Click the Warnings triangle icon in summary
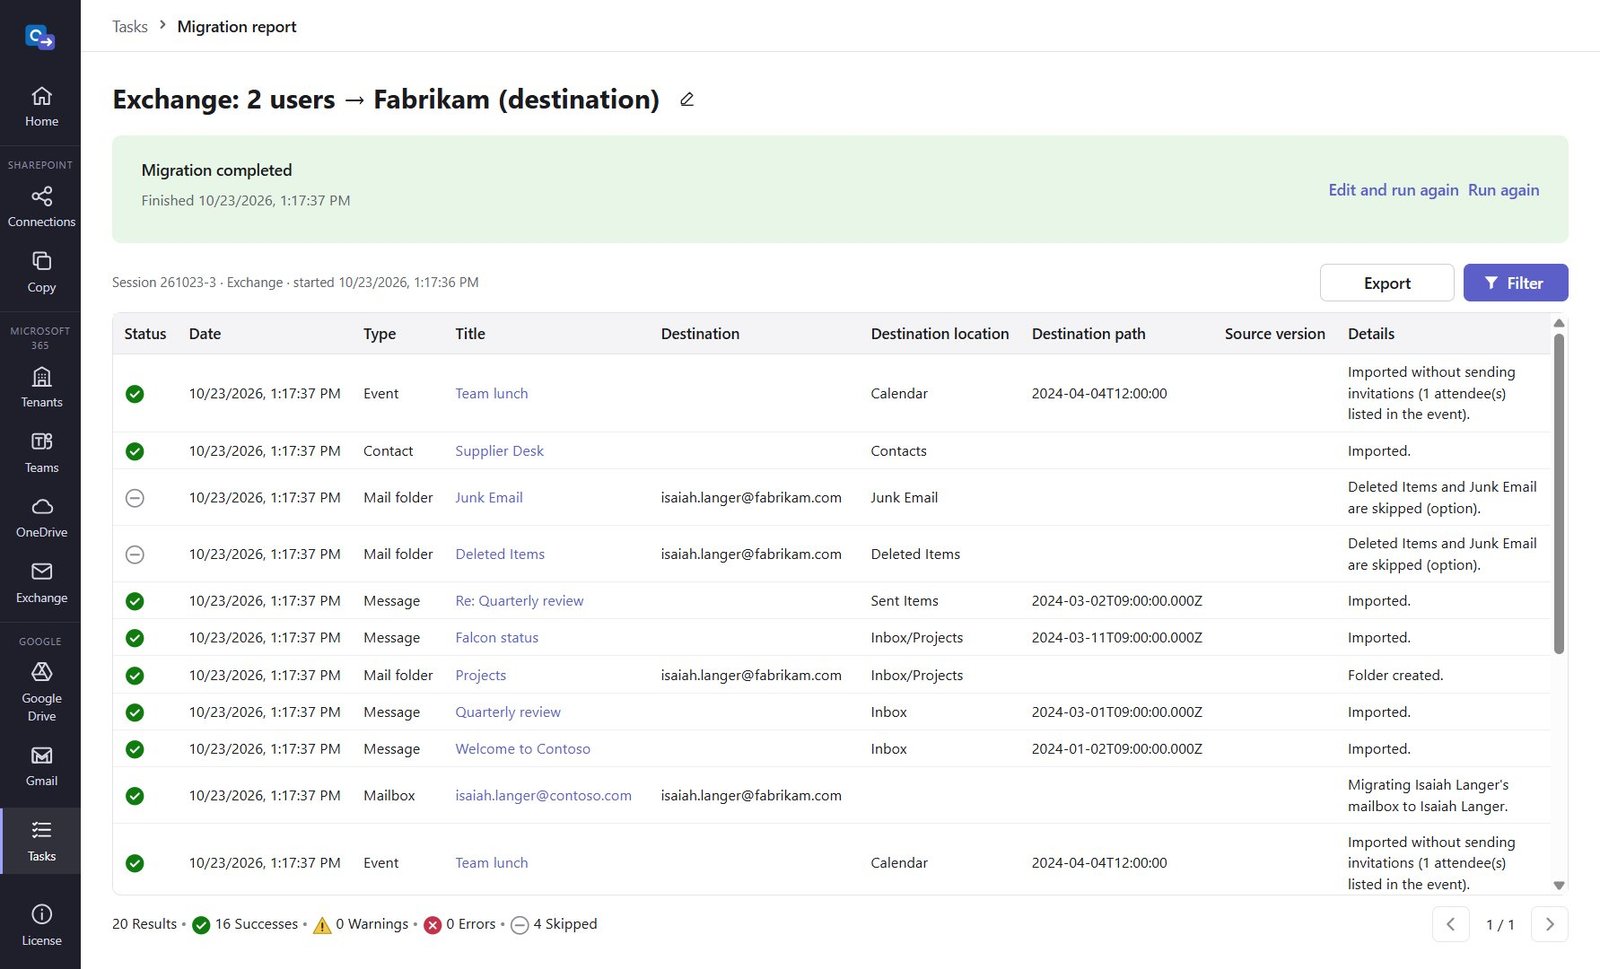The image size is (1600, 969). point(322,925)
